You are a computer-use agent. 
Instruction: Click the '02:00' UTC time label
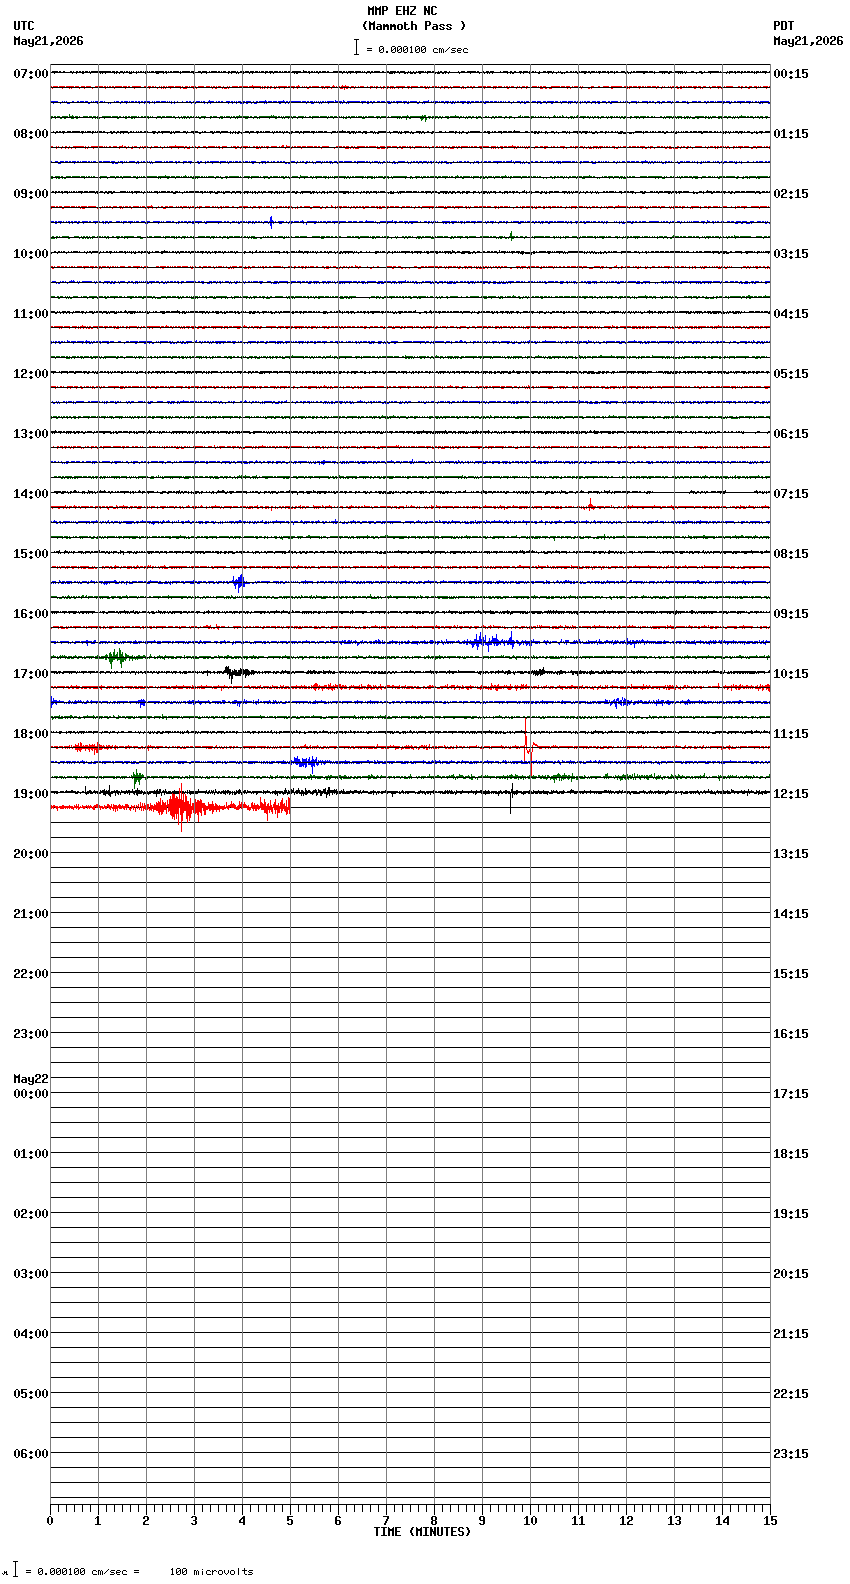pyautogui.click(x=31, y=1214)
